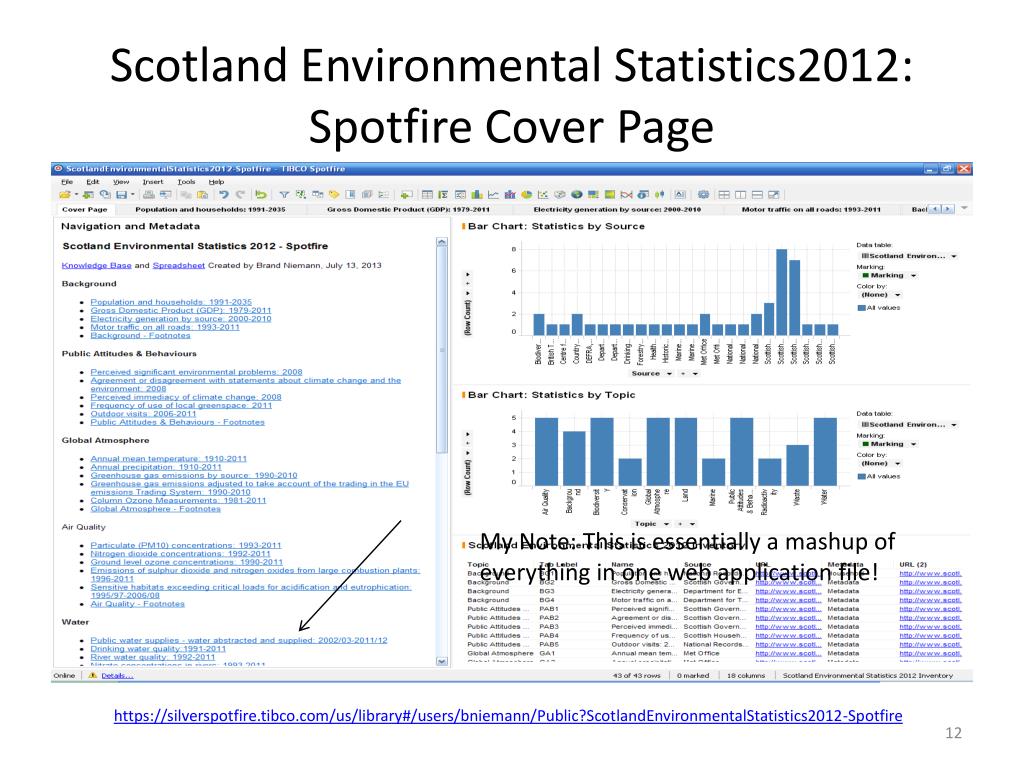
Task: Arrange visualizations evenly in grid icon
Action: coord(724,195)
